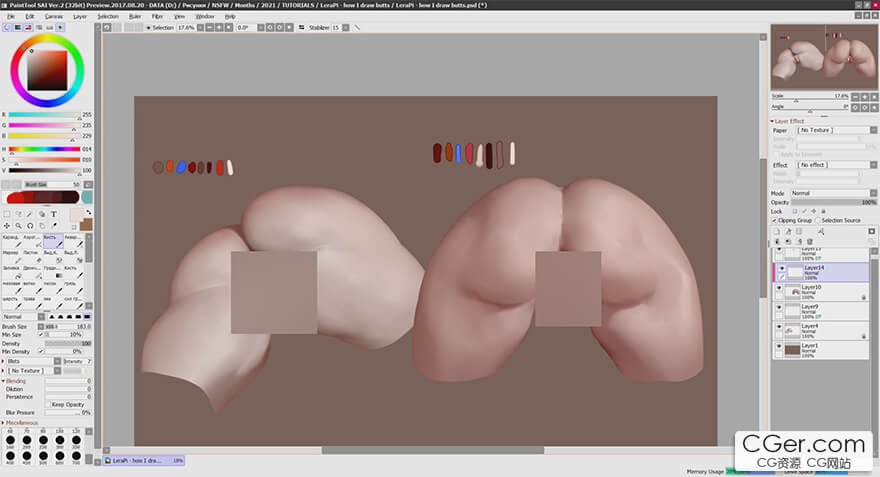880x477 pixels.
Task: Create a new layer in layer panel
Action: pos(777,231)
